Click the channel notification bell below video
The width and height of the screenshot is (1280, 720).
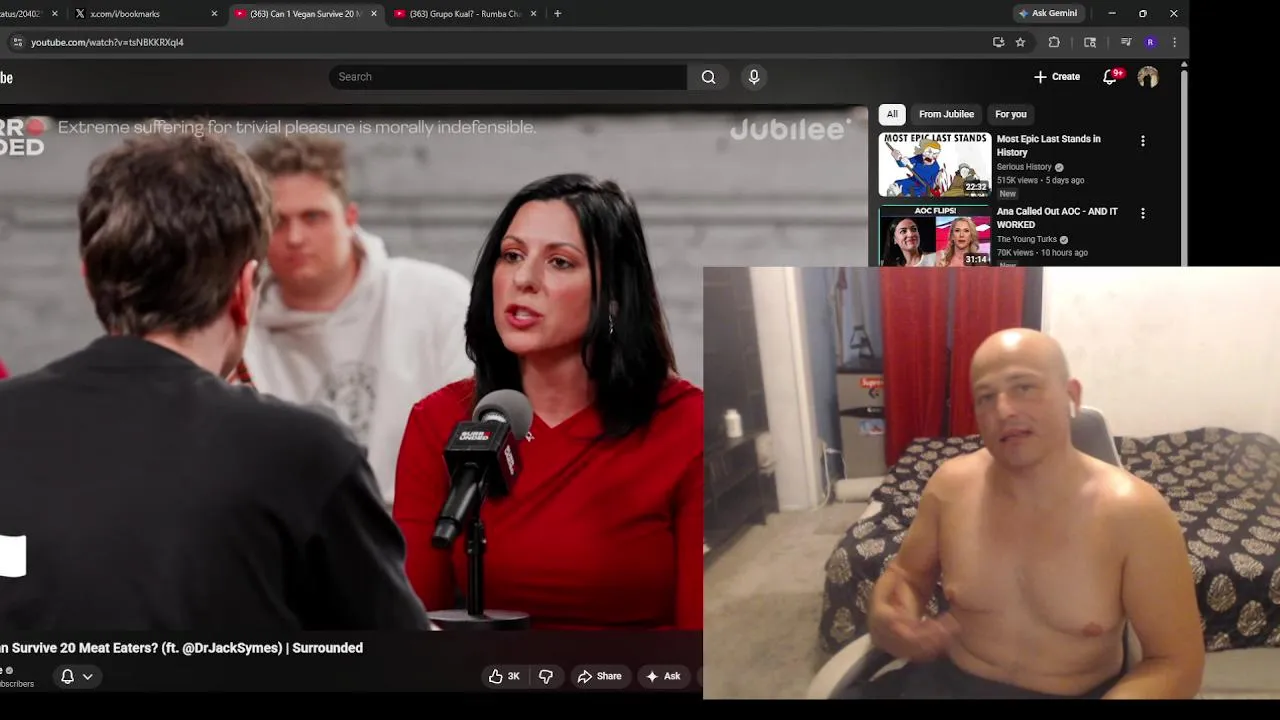(x=67, y=677)
